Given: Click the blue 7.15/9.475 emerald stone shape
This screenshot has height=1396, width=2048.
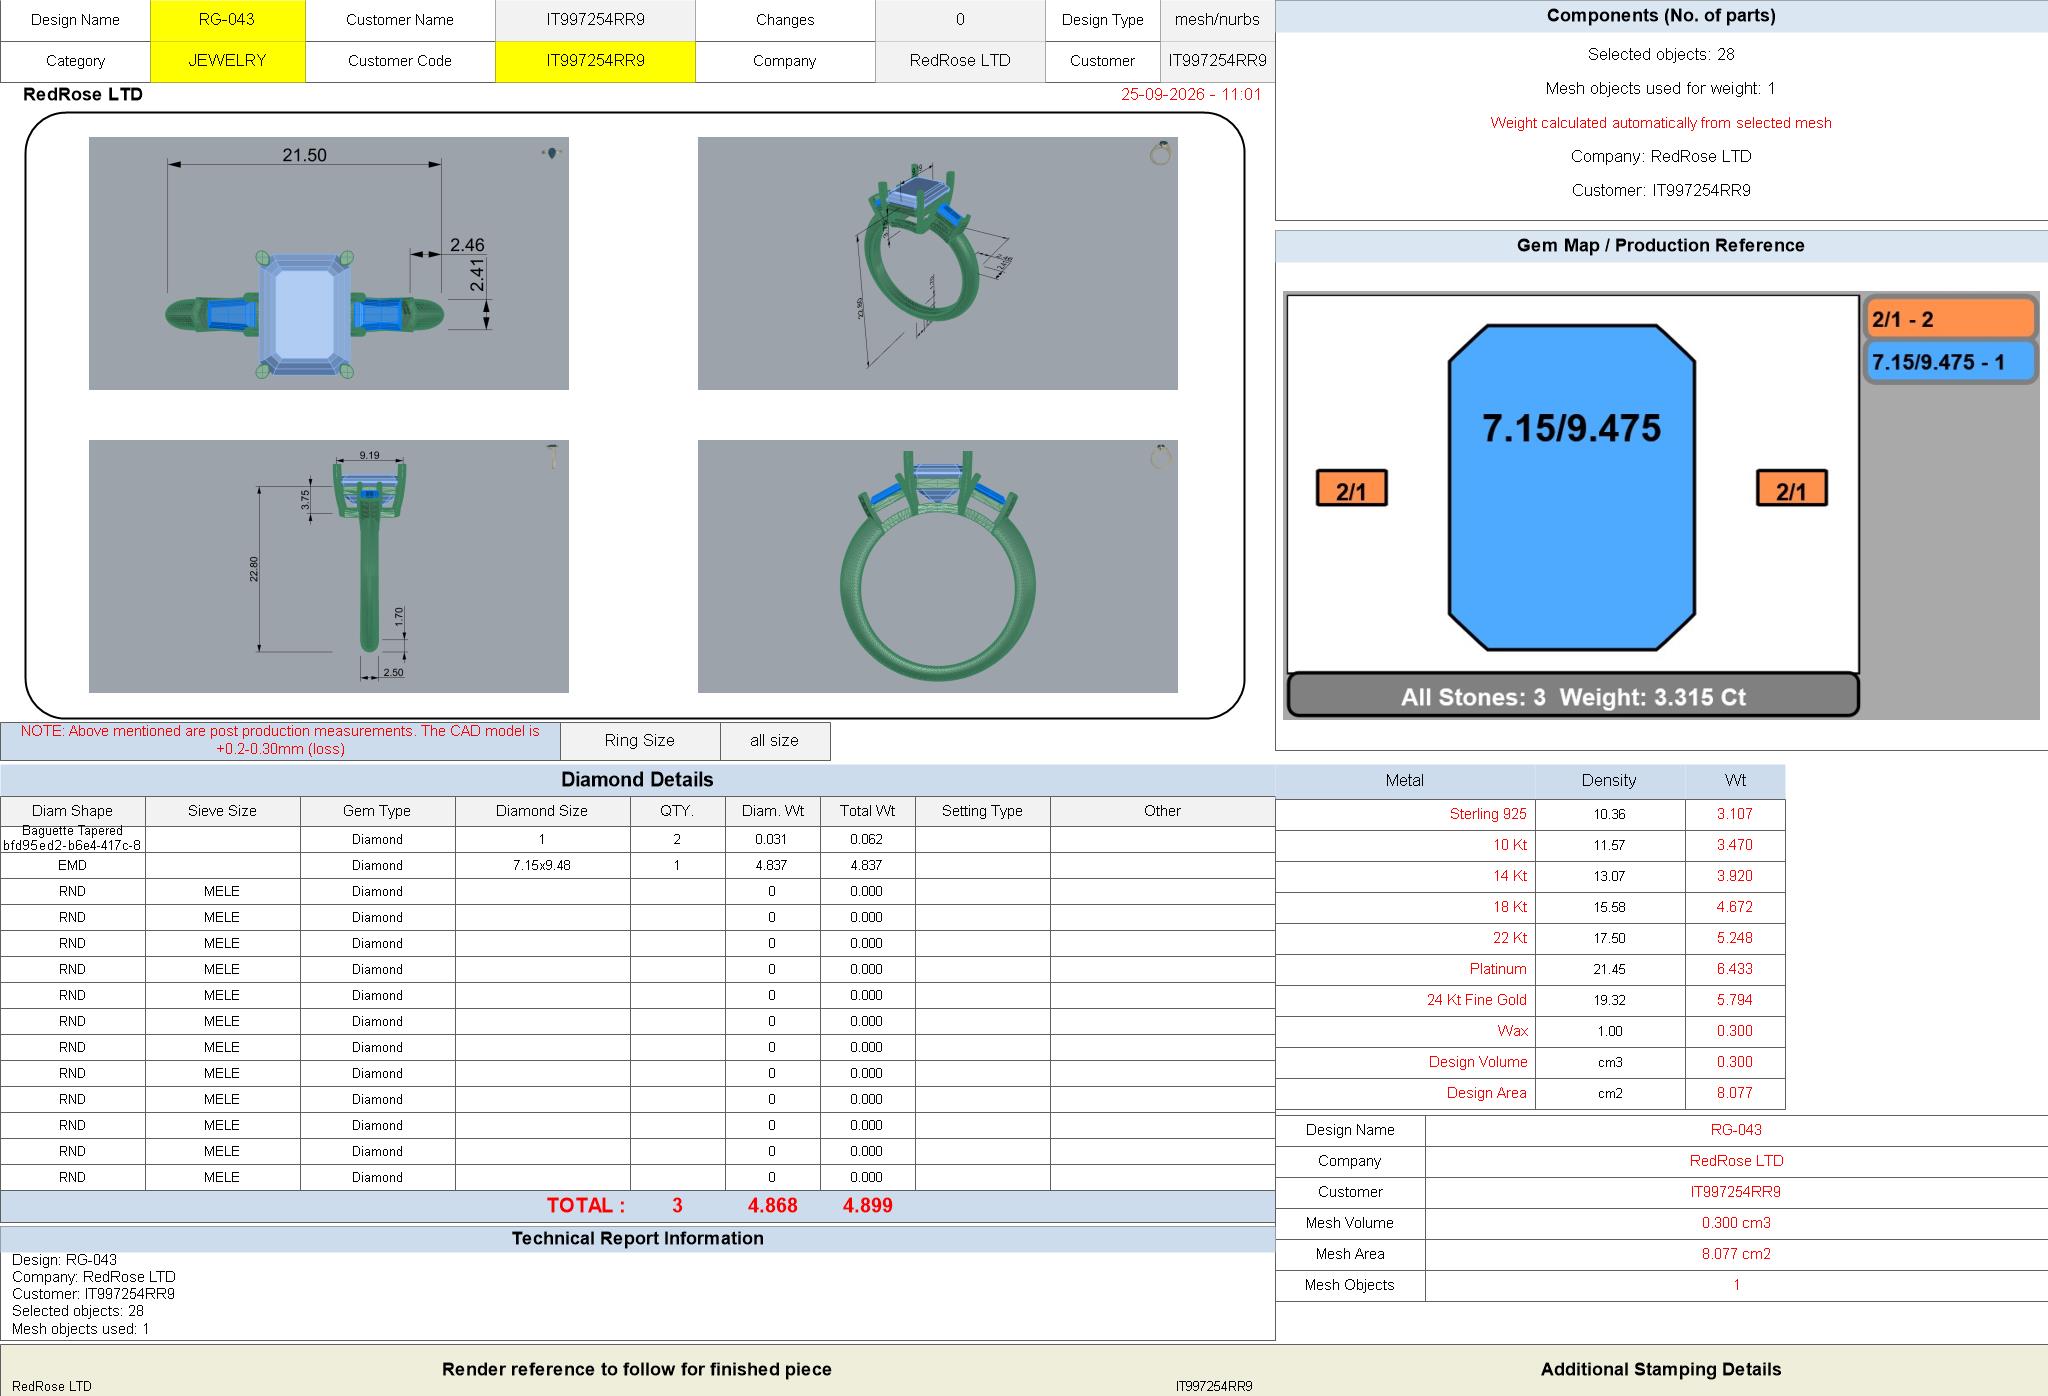Looking at the screenshot, I should [x=1571, y=487].
